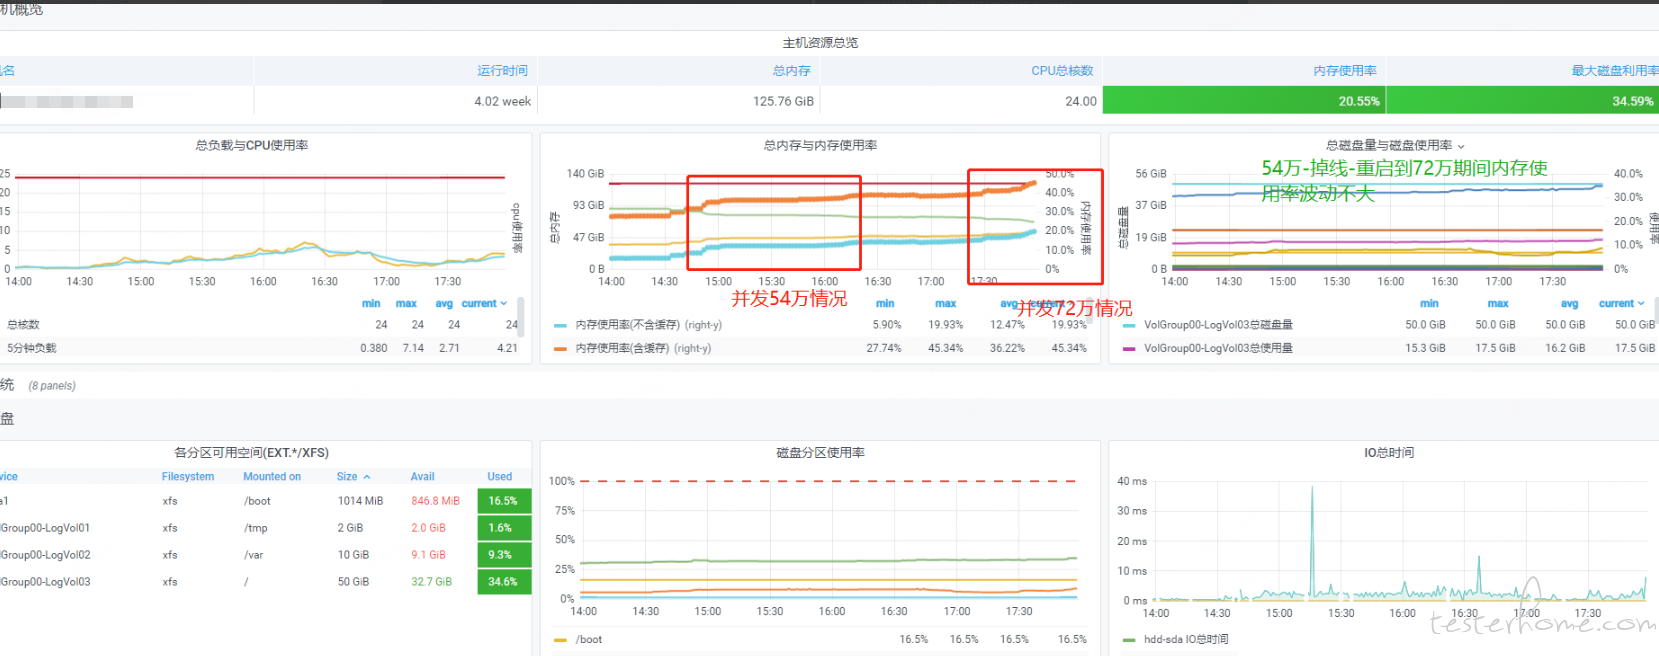Screen dimensions: 1659x656
Task: Click the 846.8 MiB available cell
Action: pyautogui.click(x=435, y=501)
